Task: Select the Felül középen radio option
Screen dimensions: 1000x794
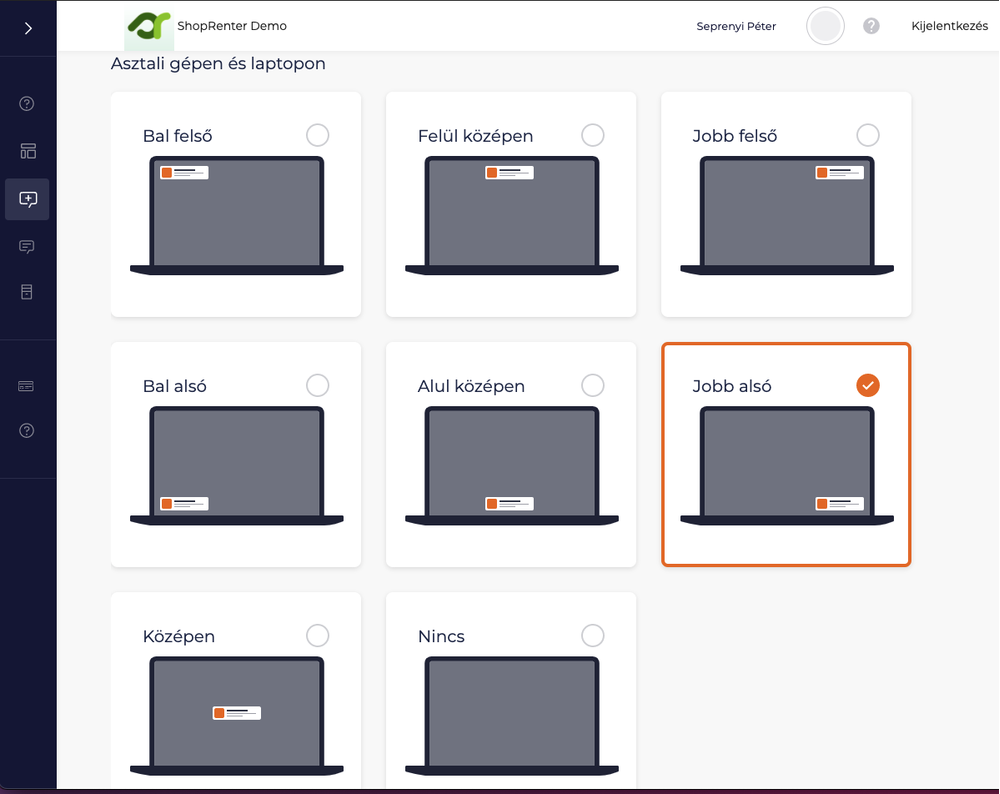Action: pos(592,135)
